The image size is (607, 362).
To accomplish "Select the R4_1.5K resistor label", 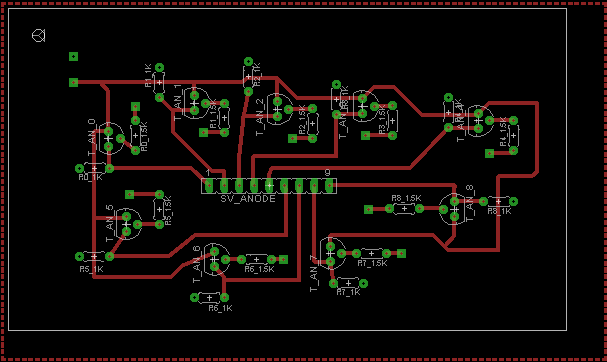I will pyautogui.click(x=503, y=132).
